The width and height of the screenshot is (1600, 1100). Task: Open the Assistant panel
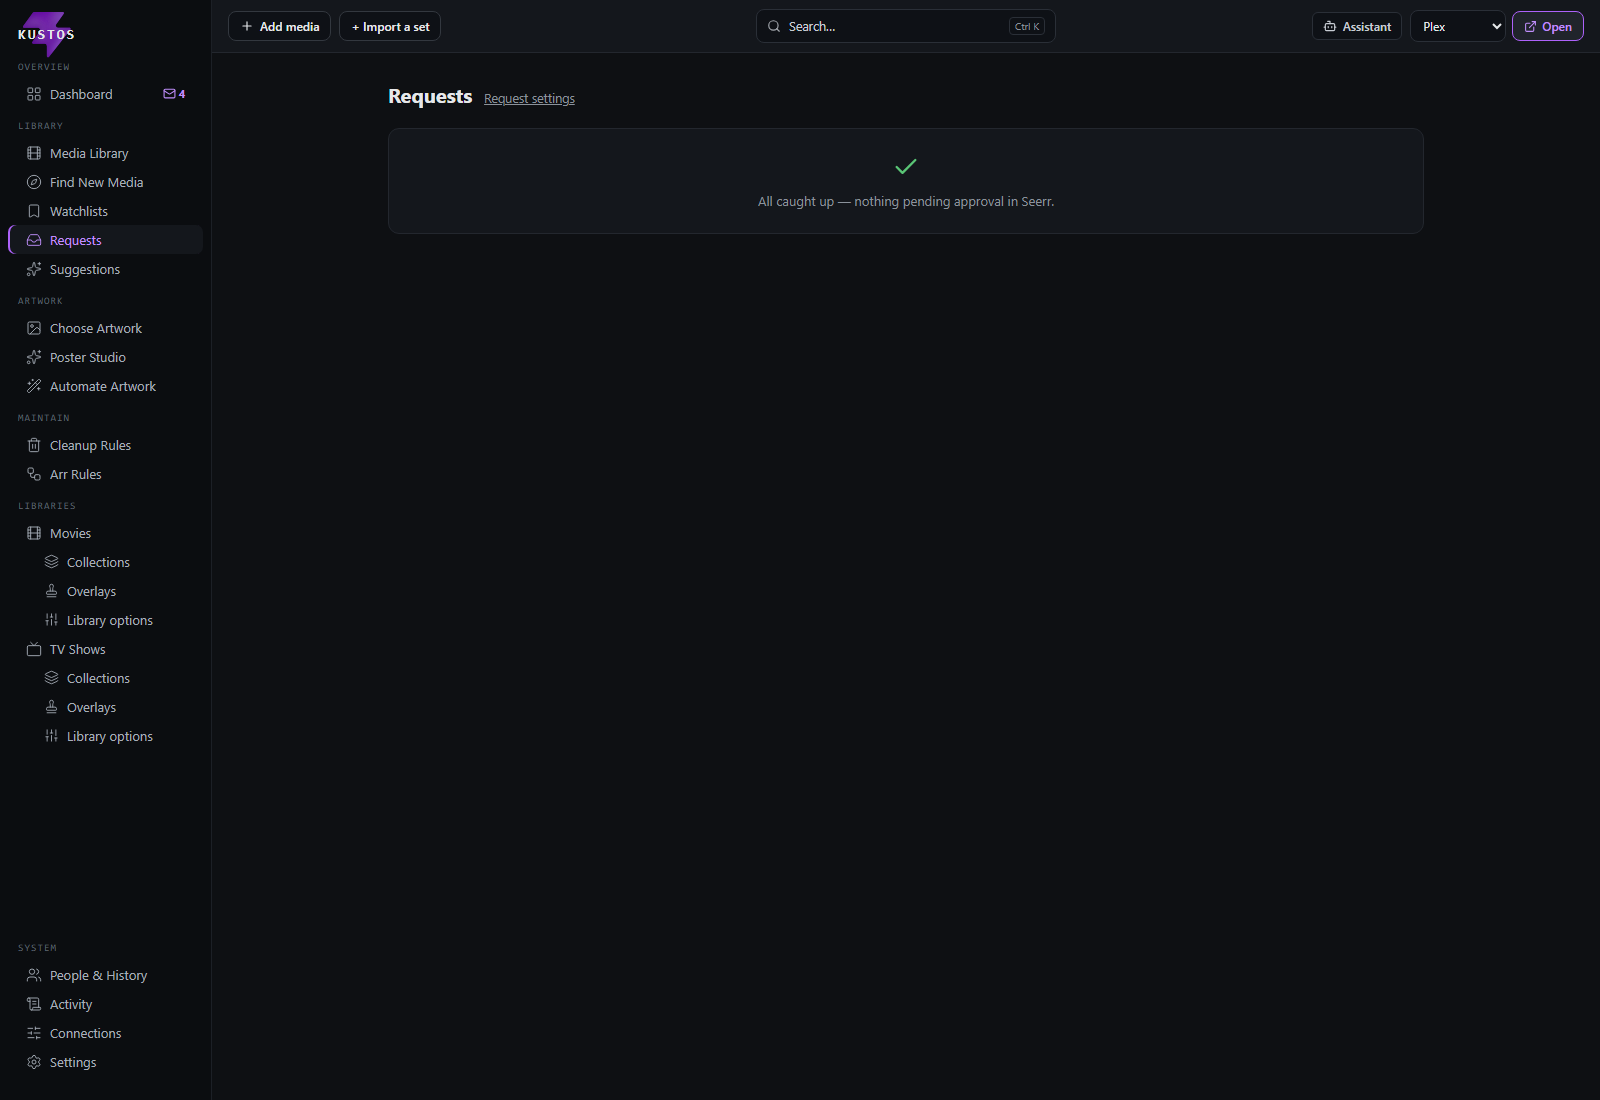(x=1356, y=27)
